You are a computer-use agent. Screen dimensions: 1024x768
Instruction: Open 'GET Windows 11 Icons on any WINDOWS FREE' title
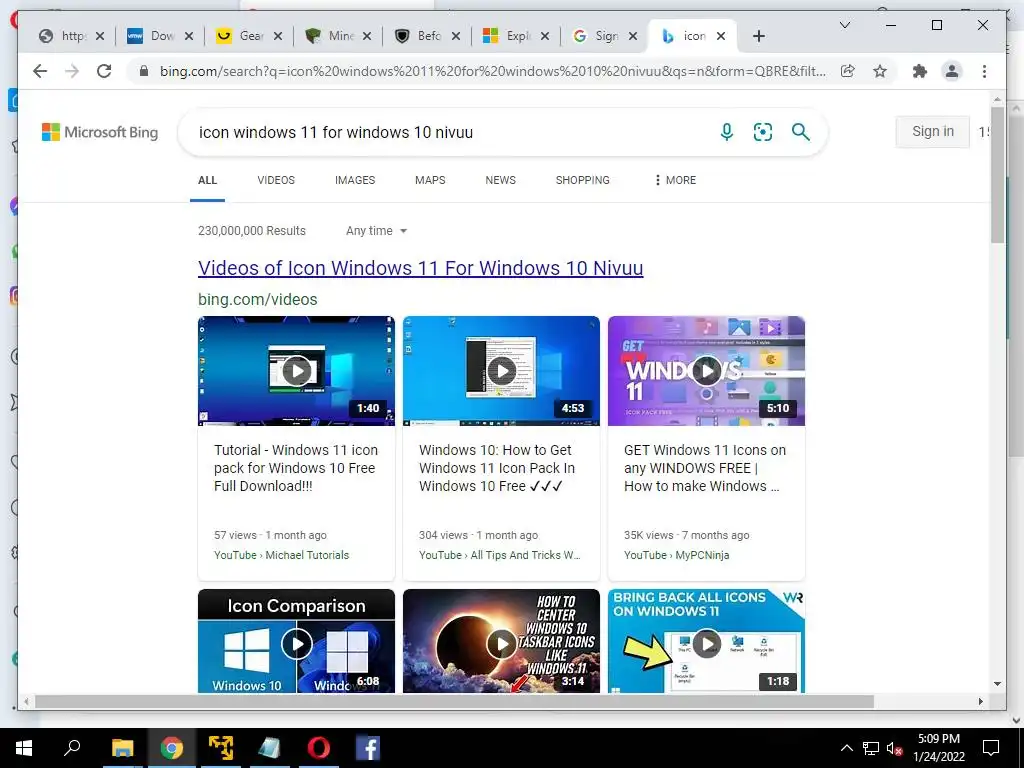point(705,468)
